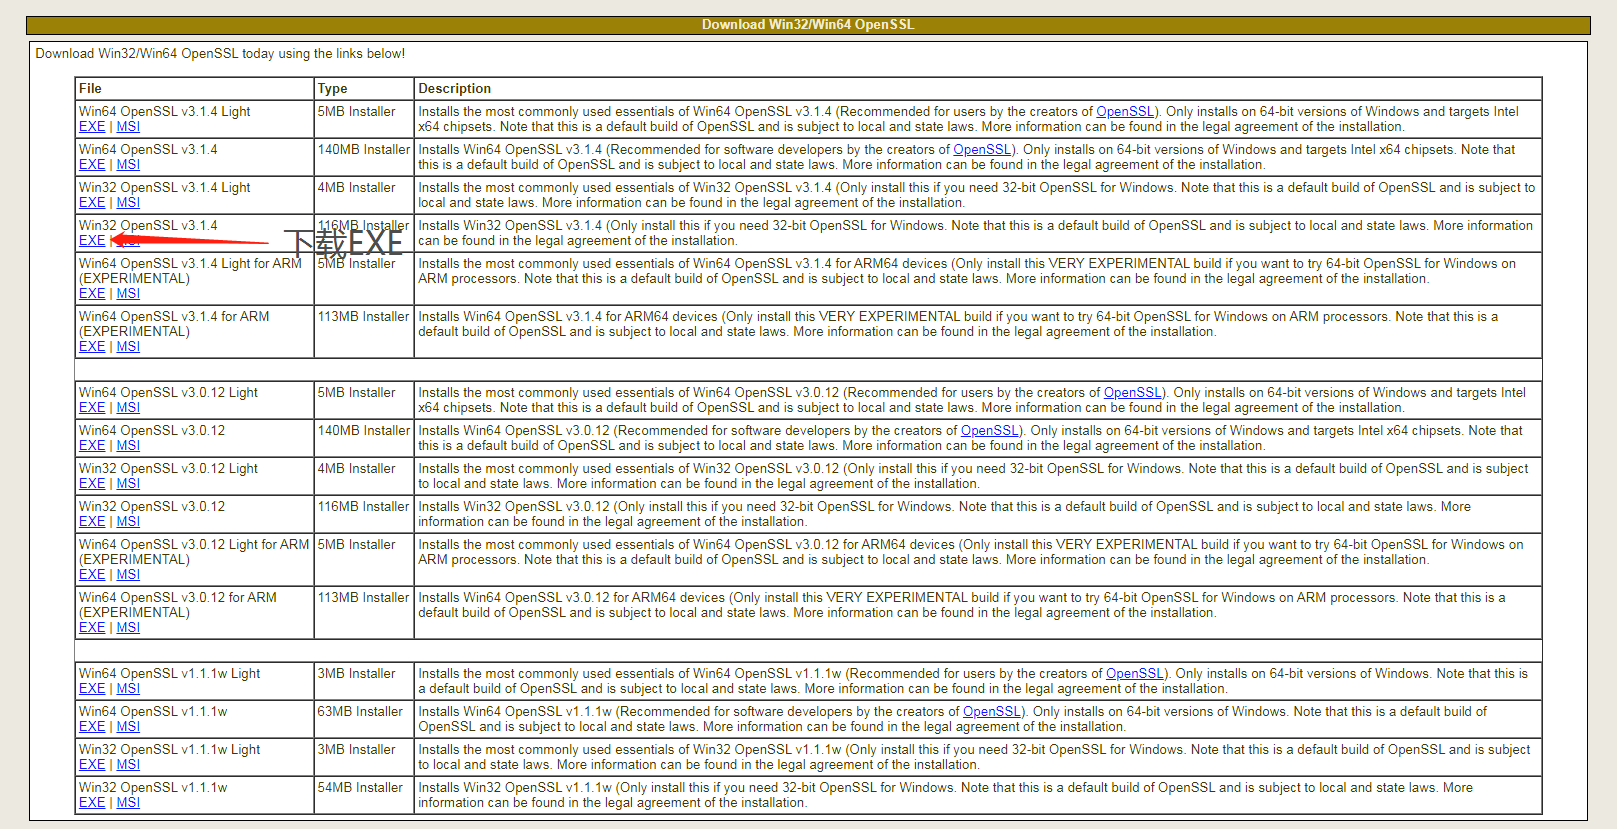This screenshot has width=1617, height=829.
Task: Download MSI for Win64 OpenSSL v3.0.12 for ARM
Action: point(128,628)
